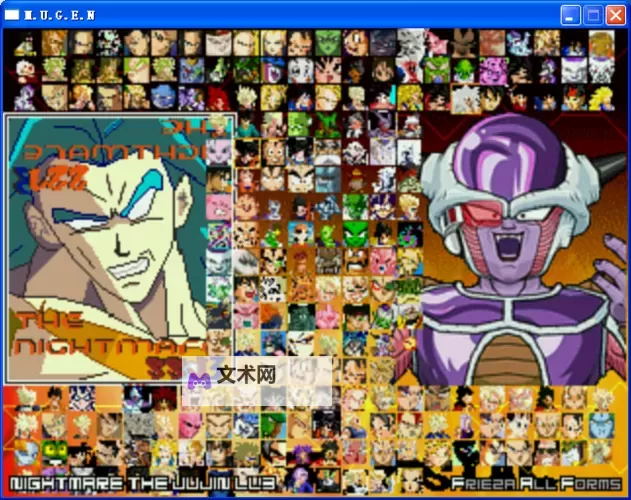Viewport: 631px width, 500px height.
Task: Pick the last character icon in the top row
Action: 600,43
